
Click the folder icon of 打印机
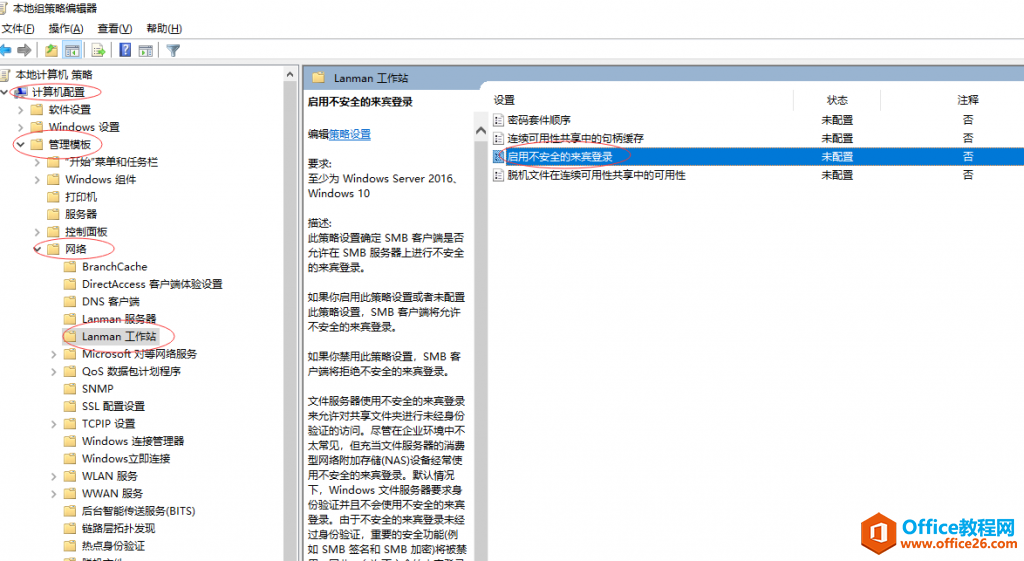click(x=54, y=197)
